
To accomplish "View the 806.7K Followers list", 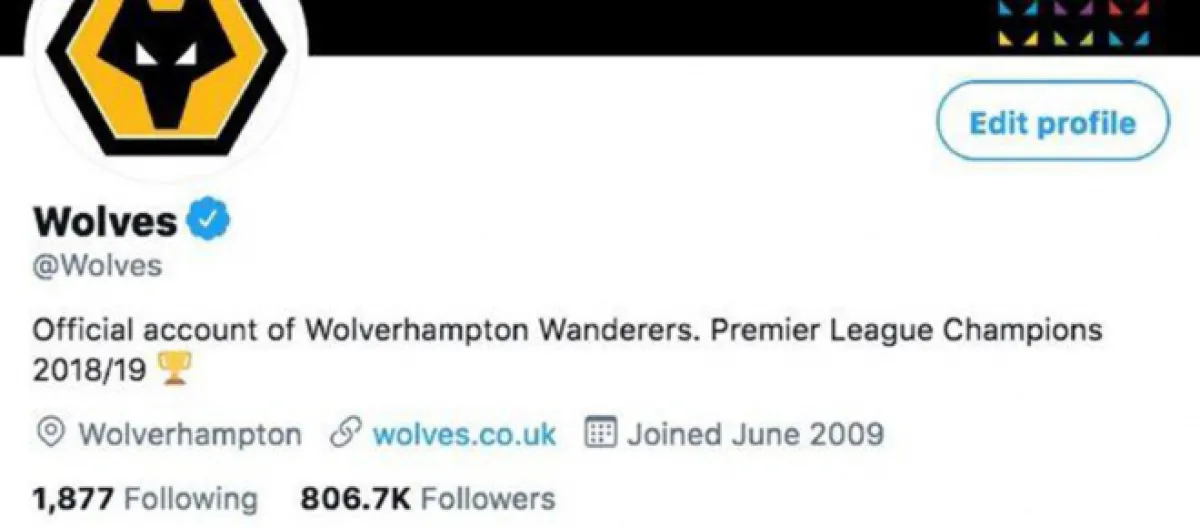I will [427, 497].
